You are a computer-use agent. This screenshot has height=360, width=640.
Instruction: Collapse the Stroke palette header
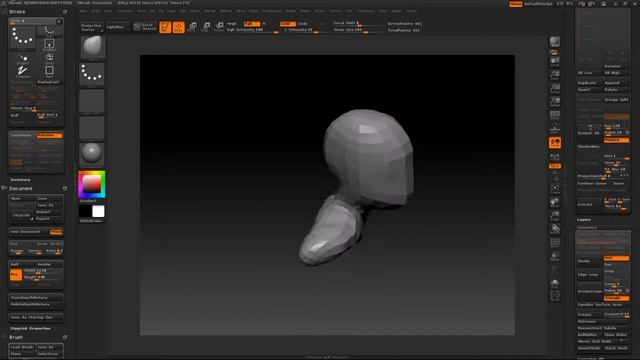tap(17, 12)
